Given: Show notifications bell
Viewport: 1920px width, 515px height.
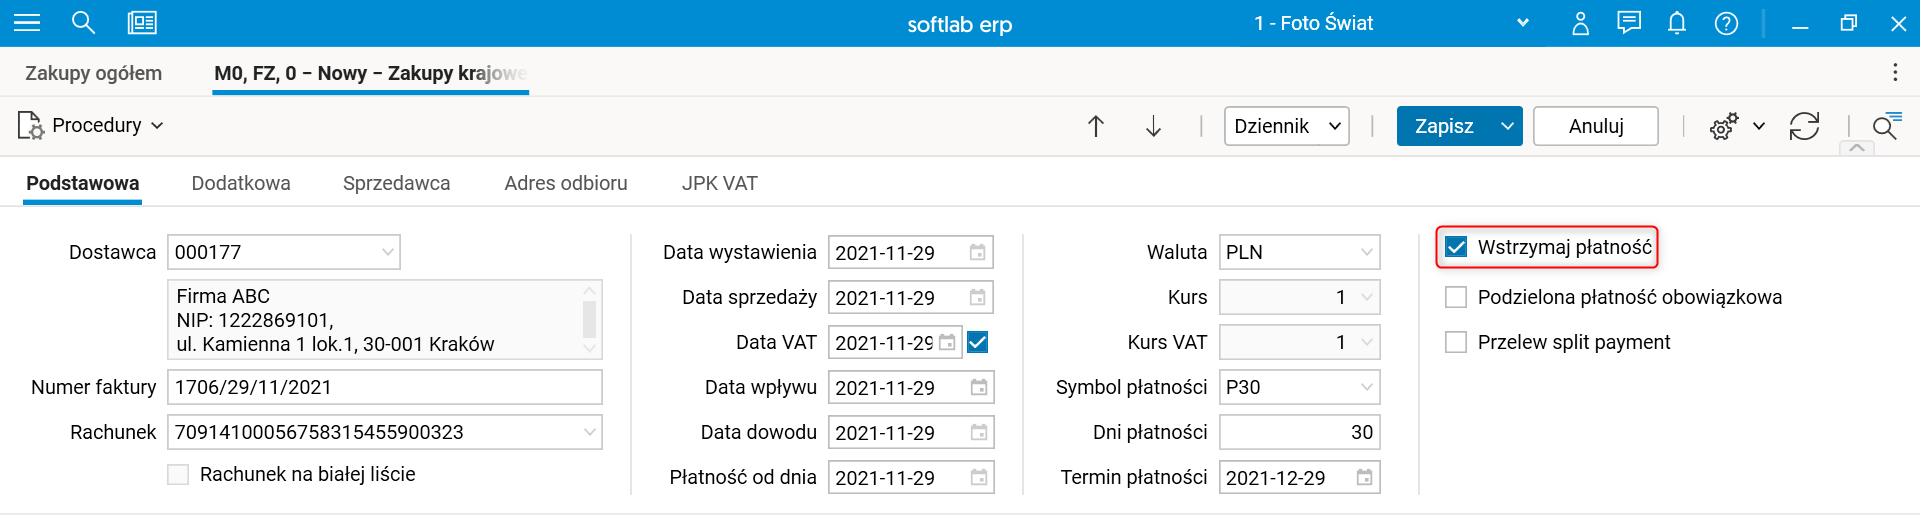Looking at the screenshot, I should pos(1677,23).
